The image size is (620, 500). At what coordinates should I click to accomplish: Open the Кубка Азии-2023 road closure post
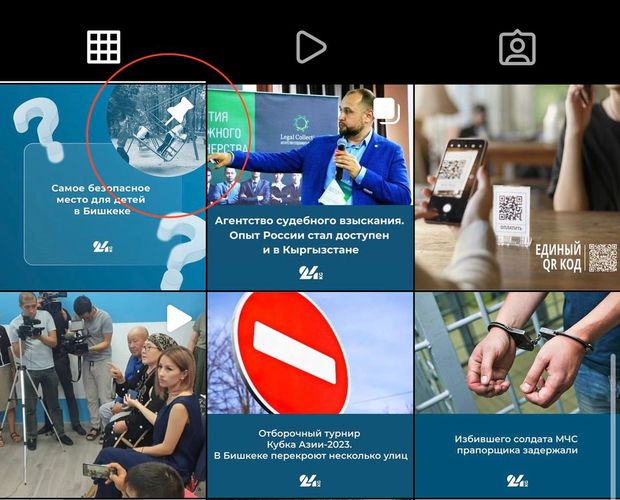click(310, 395)
